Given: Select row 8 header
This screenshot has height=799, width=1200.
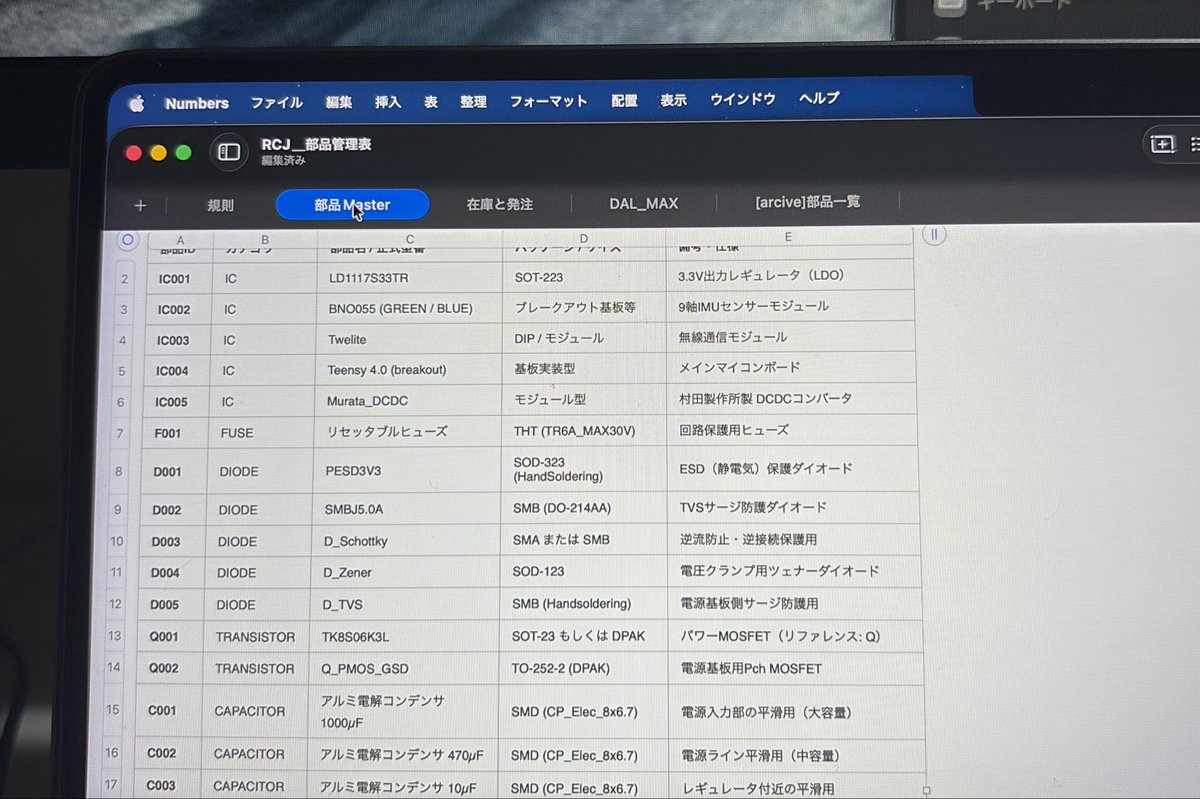Looking at the screenshot, I should (x=121, y=471).
